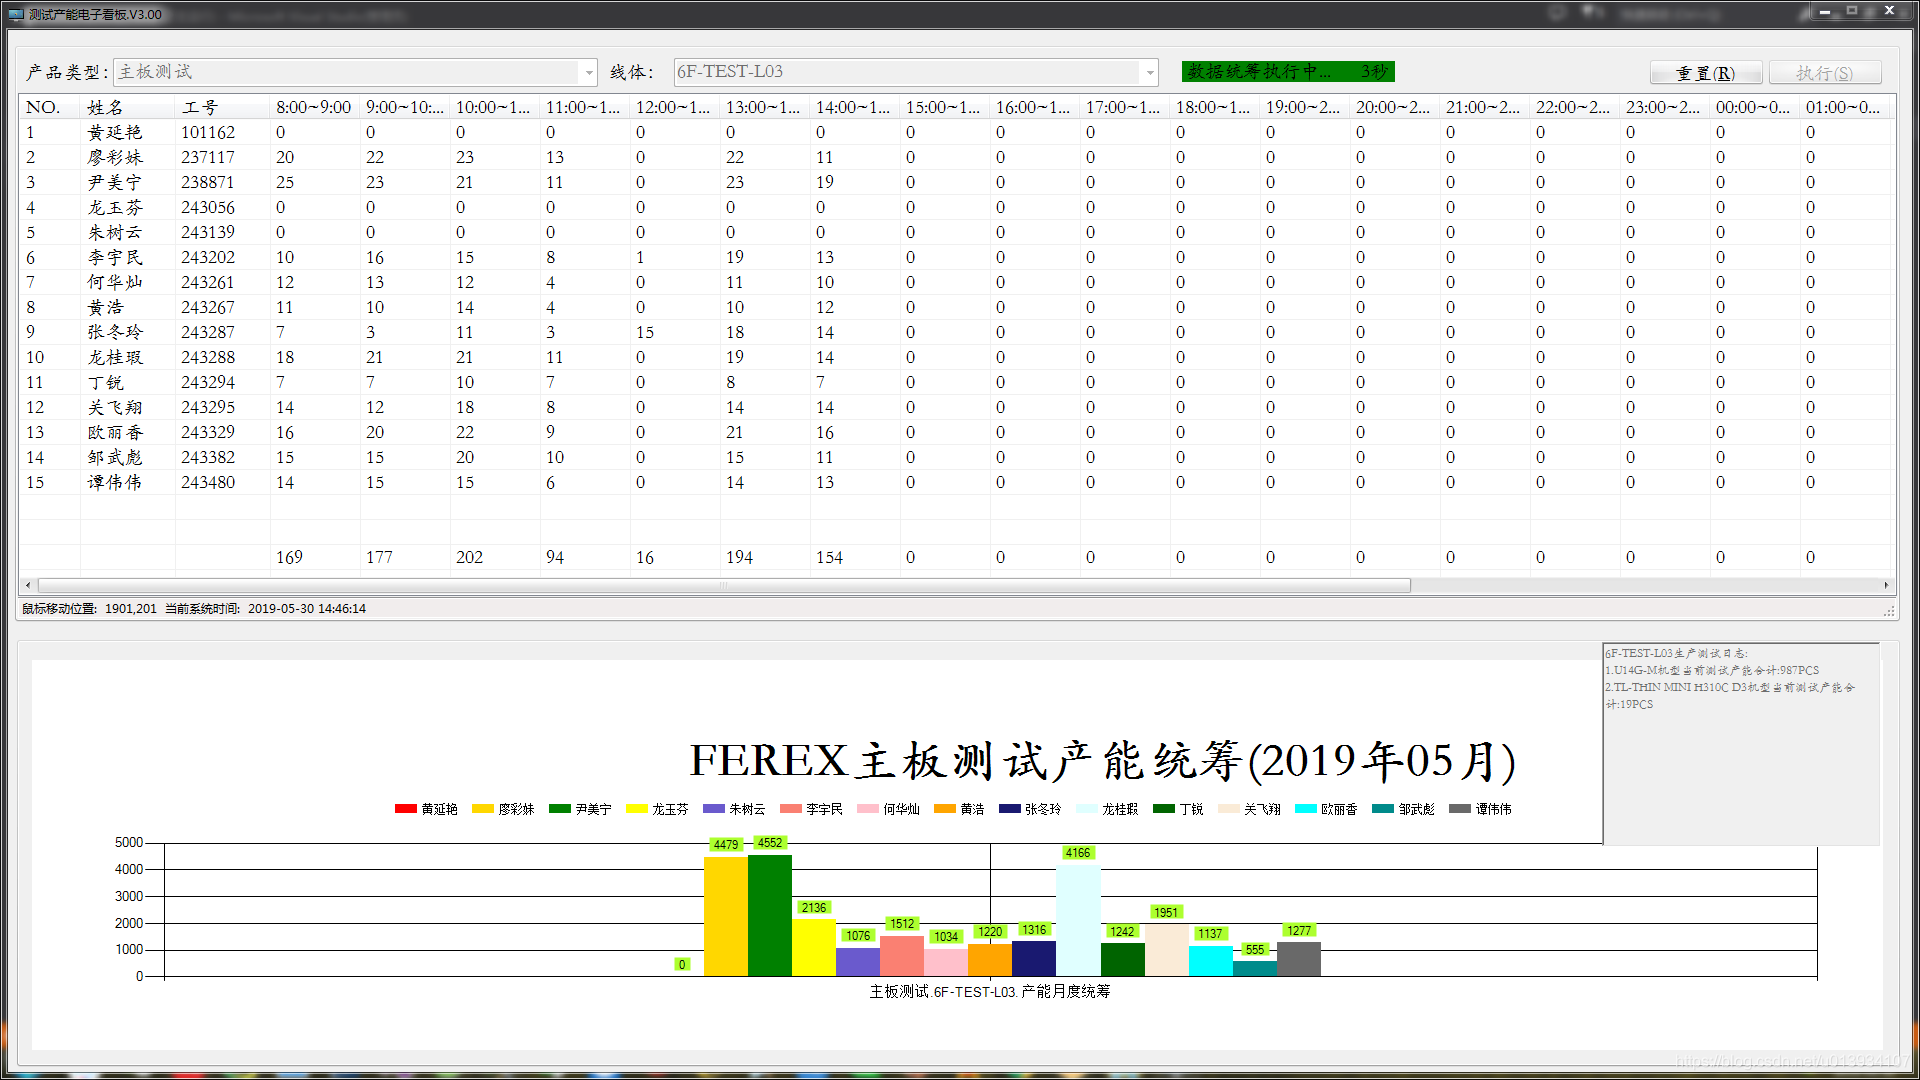The image size is (1920, 1080).
Task: Click the horizontal scrollbar right arrow
Action: click(x=1886, y=585)
